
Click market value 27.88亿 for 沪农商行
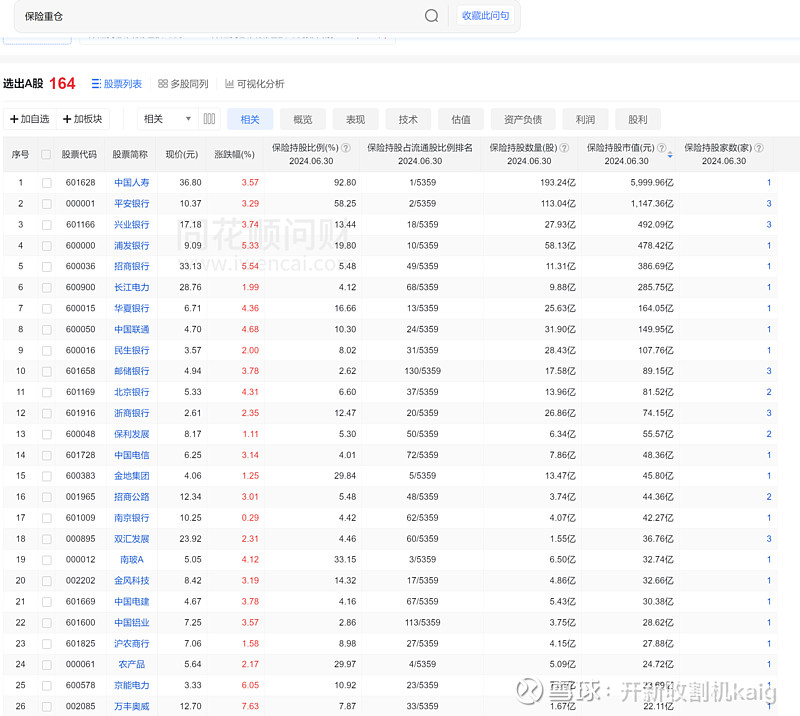pyautogui.click(x=658, y=644)
